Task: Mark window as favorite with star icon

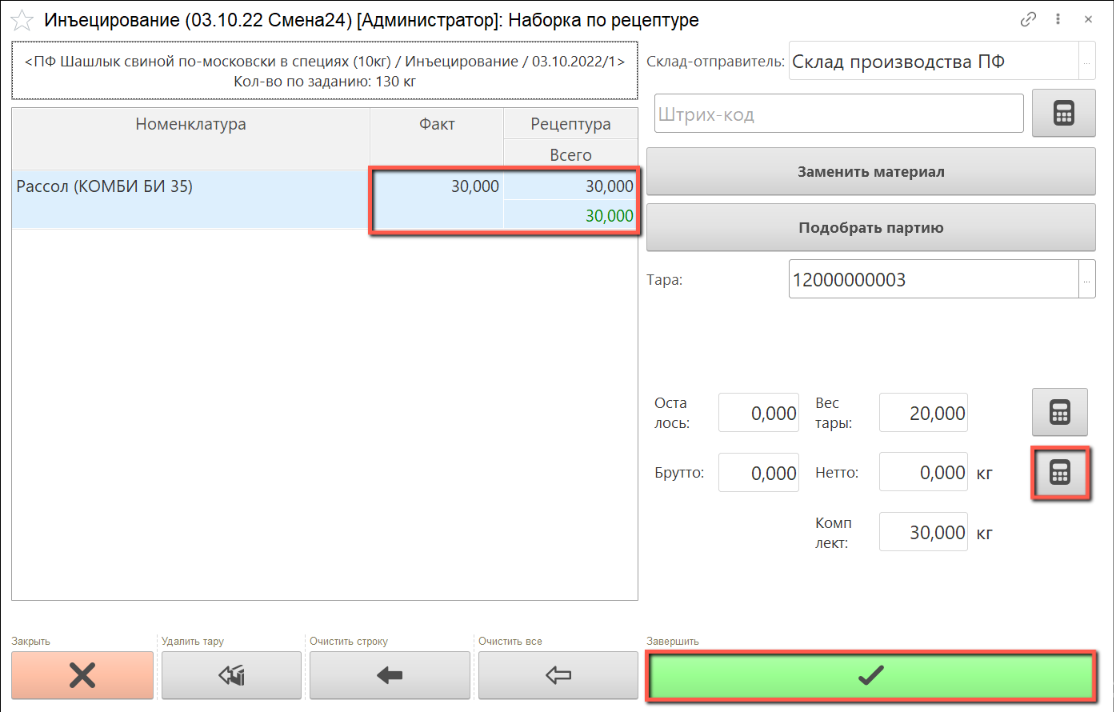Action: click(21, 20)
